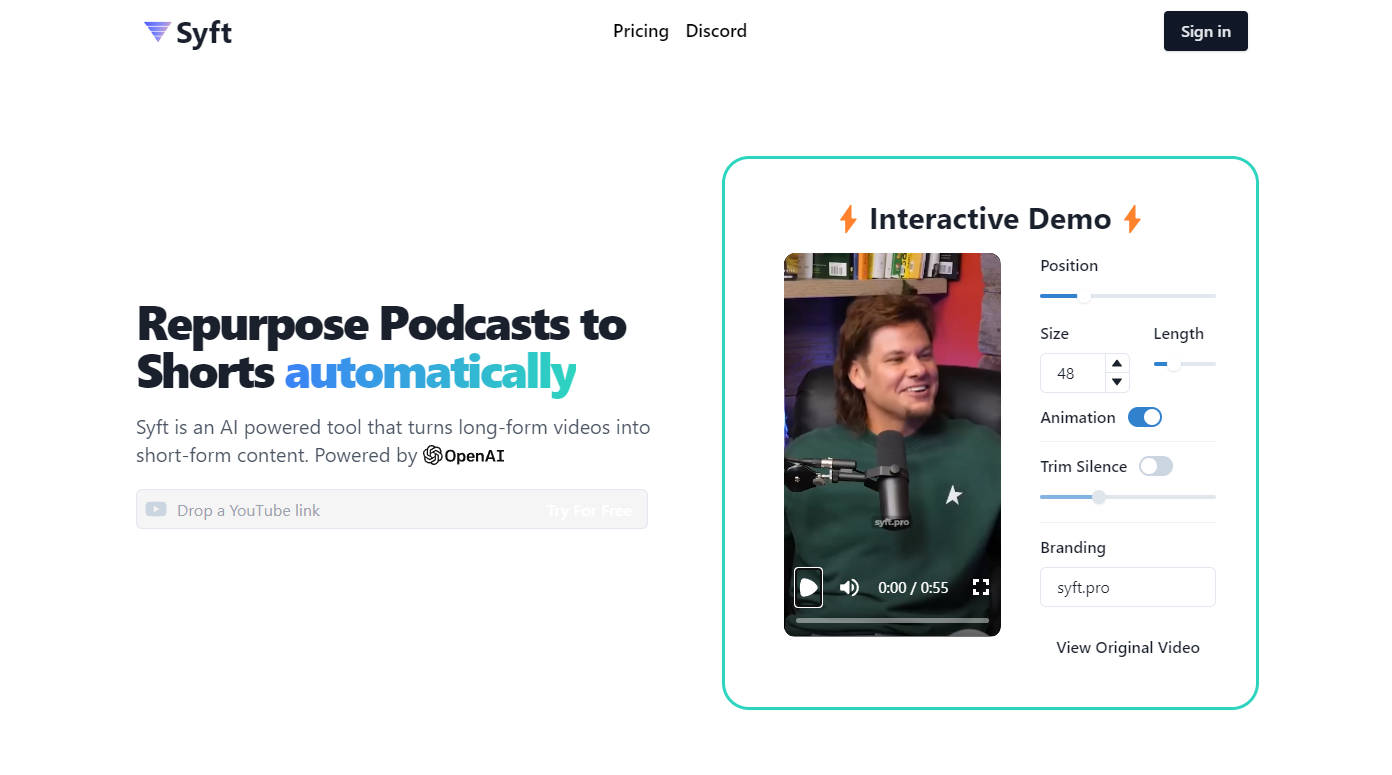Adjust the Position slider
This screenshot has height=775, width=1392.
pos(1083,296)
